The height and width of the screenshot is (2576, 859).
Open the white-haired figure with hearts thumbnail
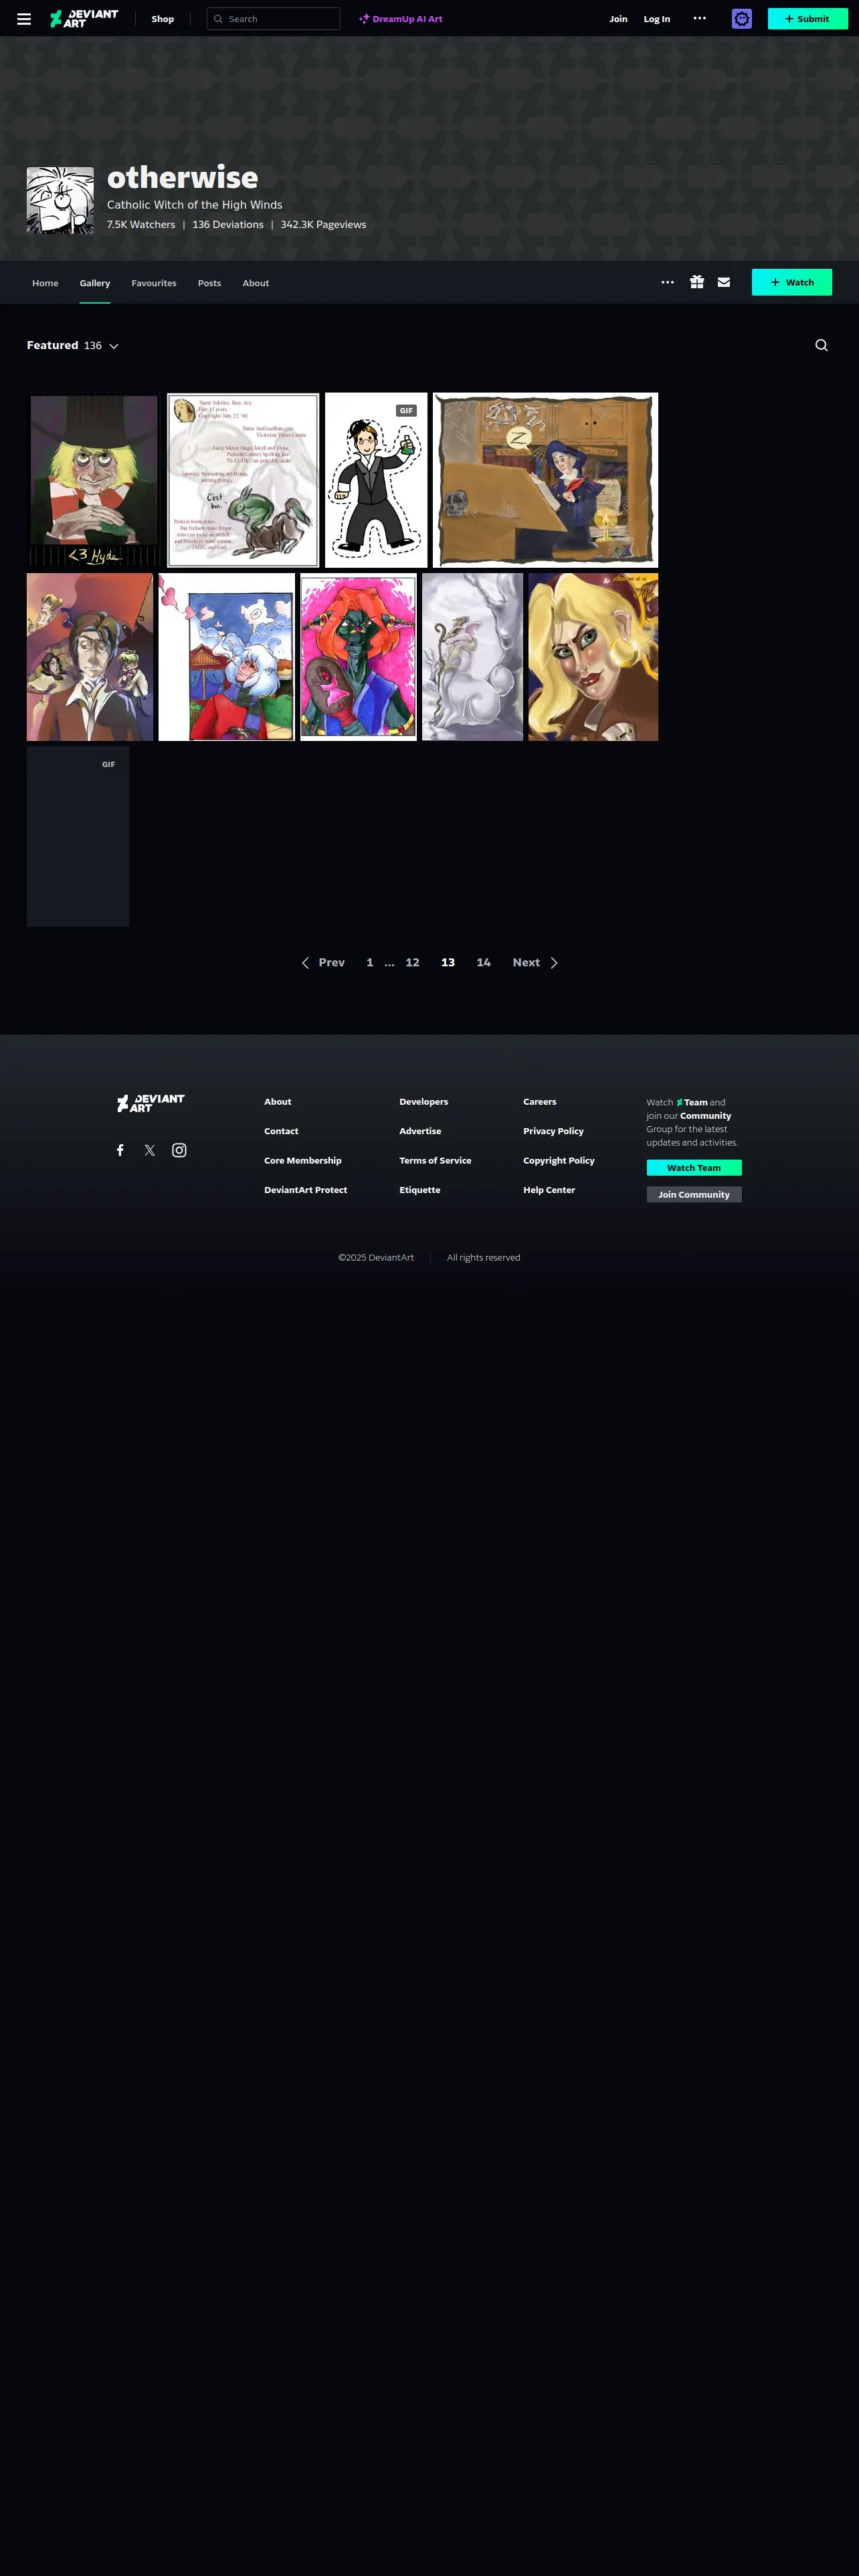click(x=227, y=657)
